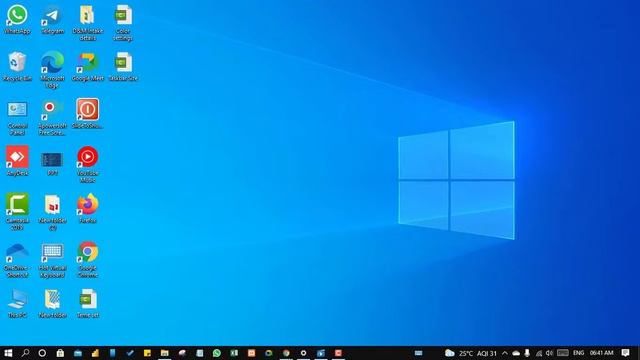Screen dimensions: 640x360
Task: Launch AnyDesk from the desktop
Action: tap(17, 161)
